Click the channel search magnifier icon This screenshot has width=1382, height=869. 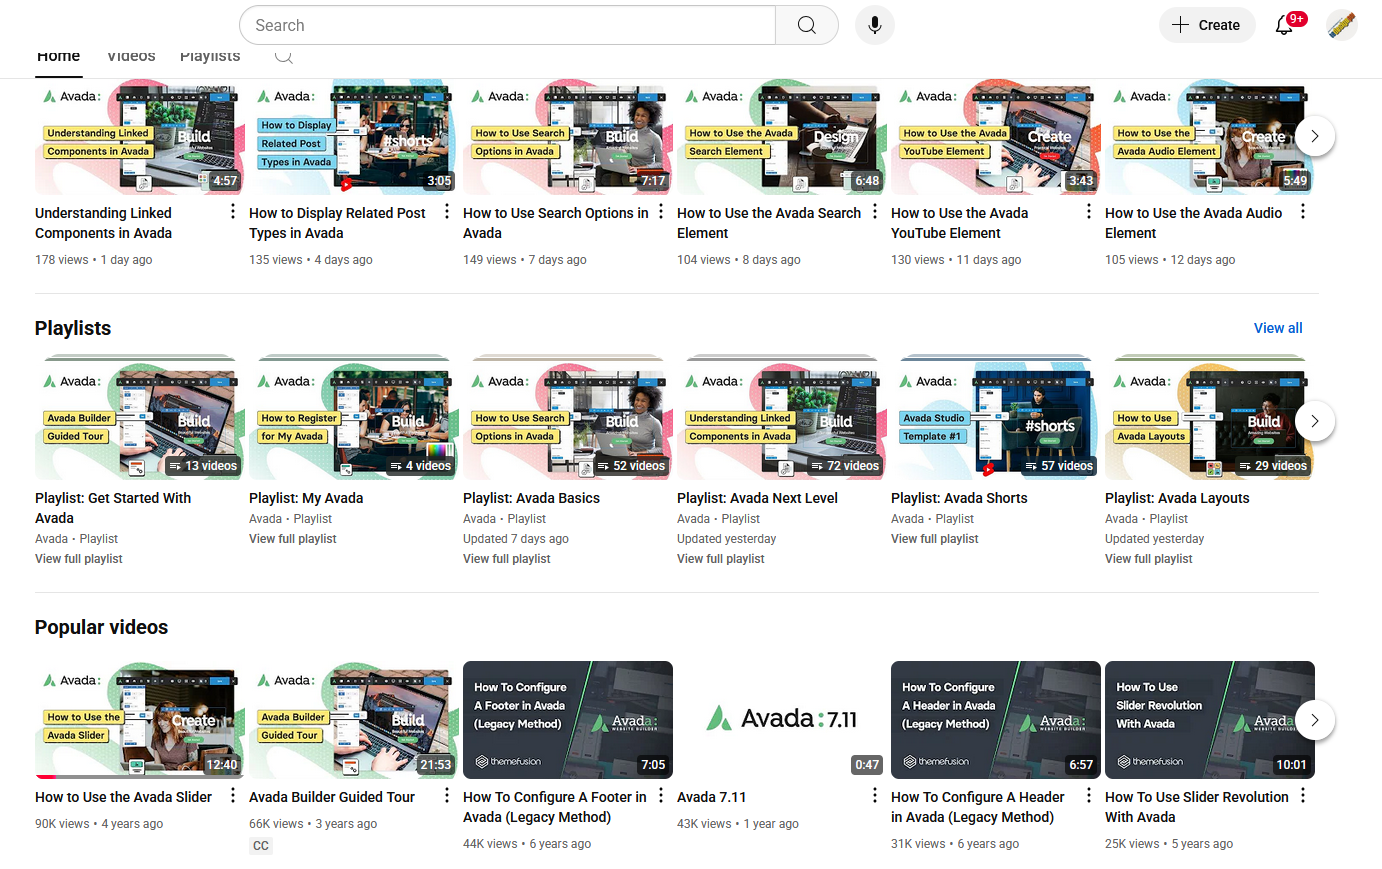[284, 56]
